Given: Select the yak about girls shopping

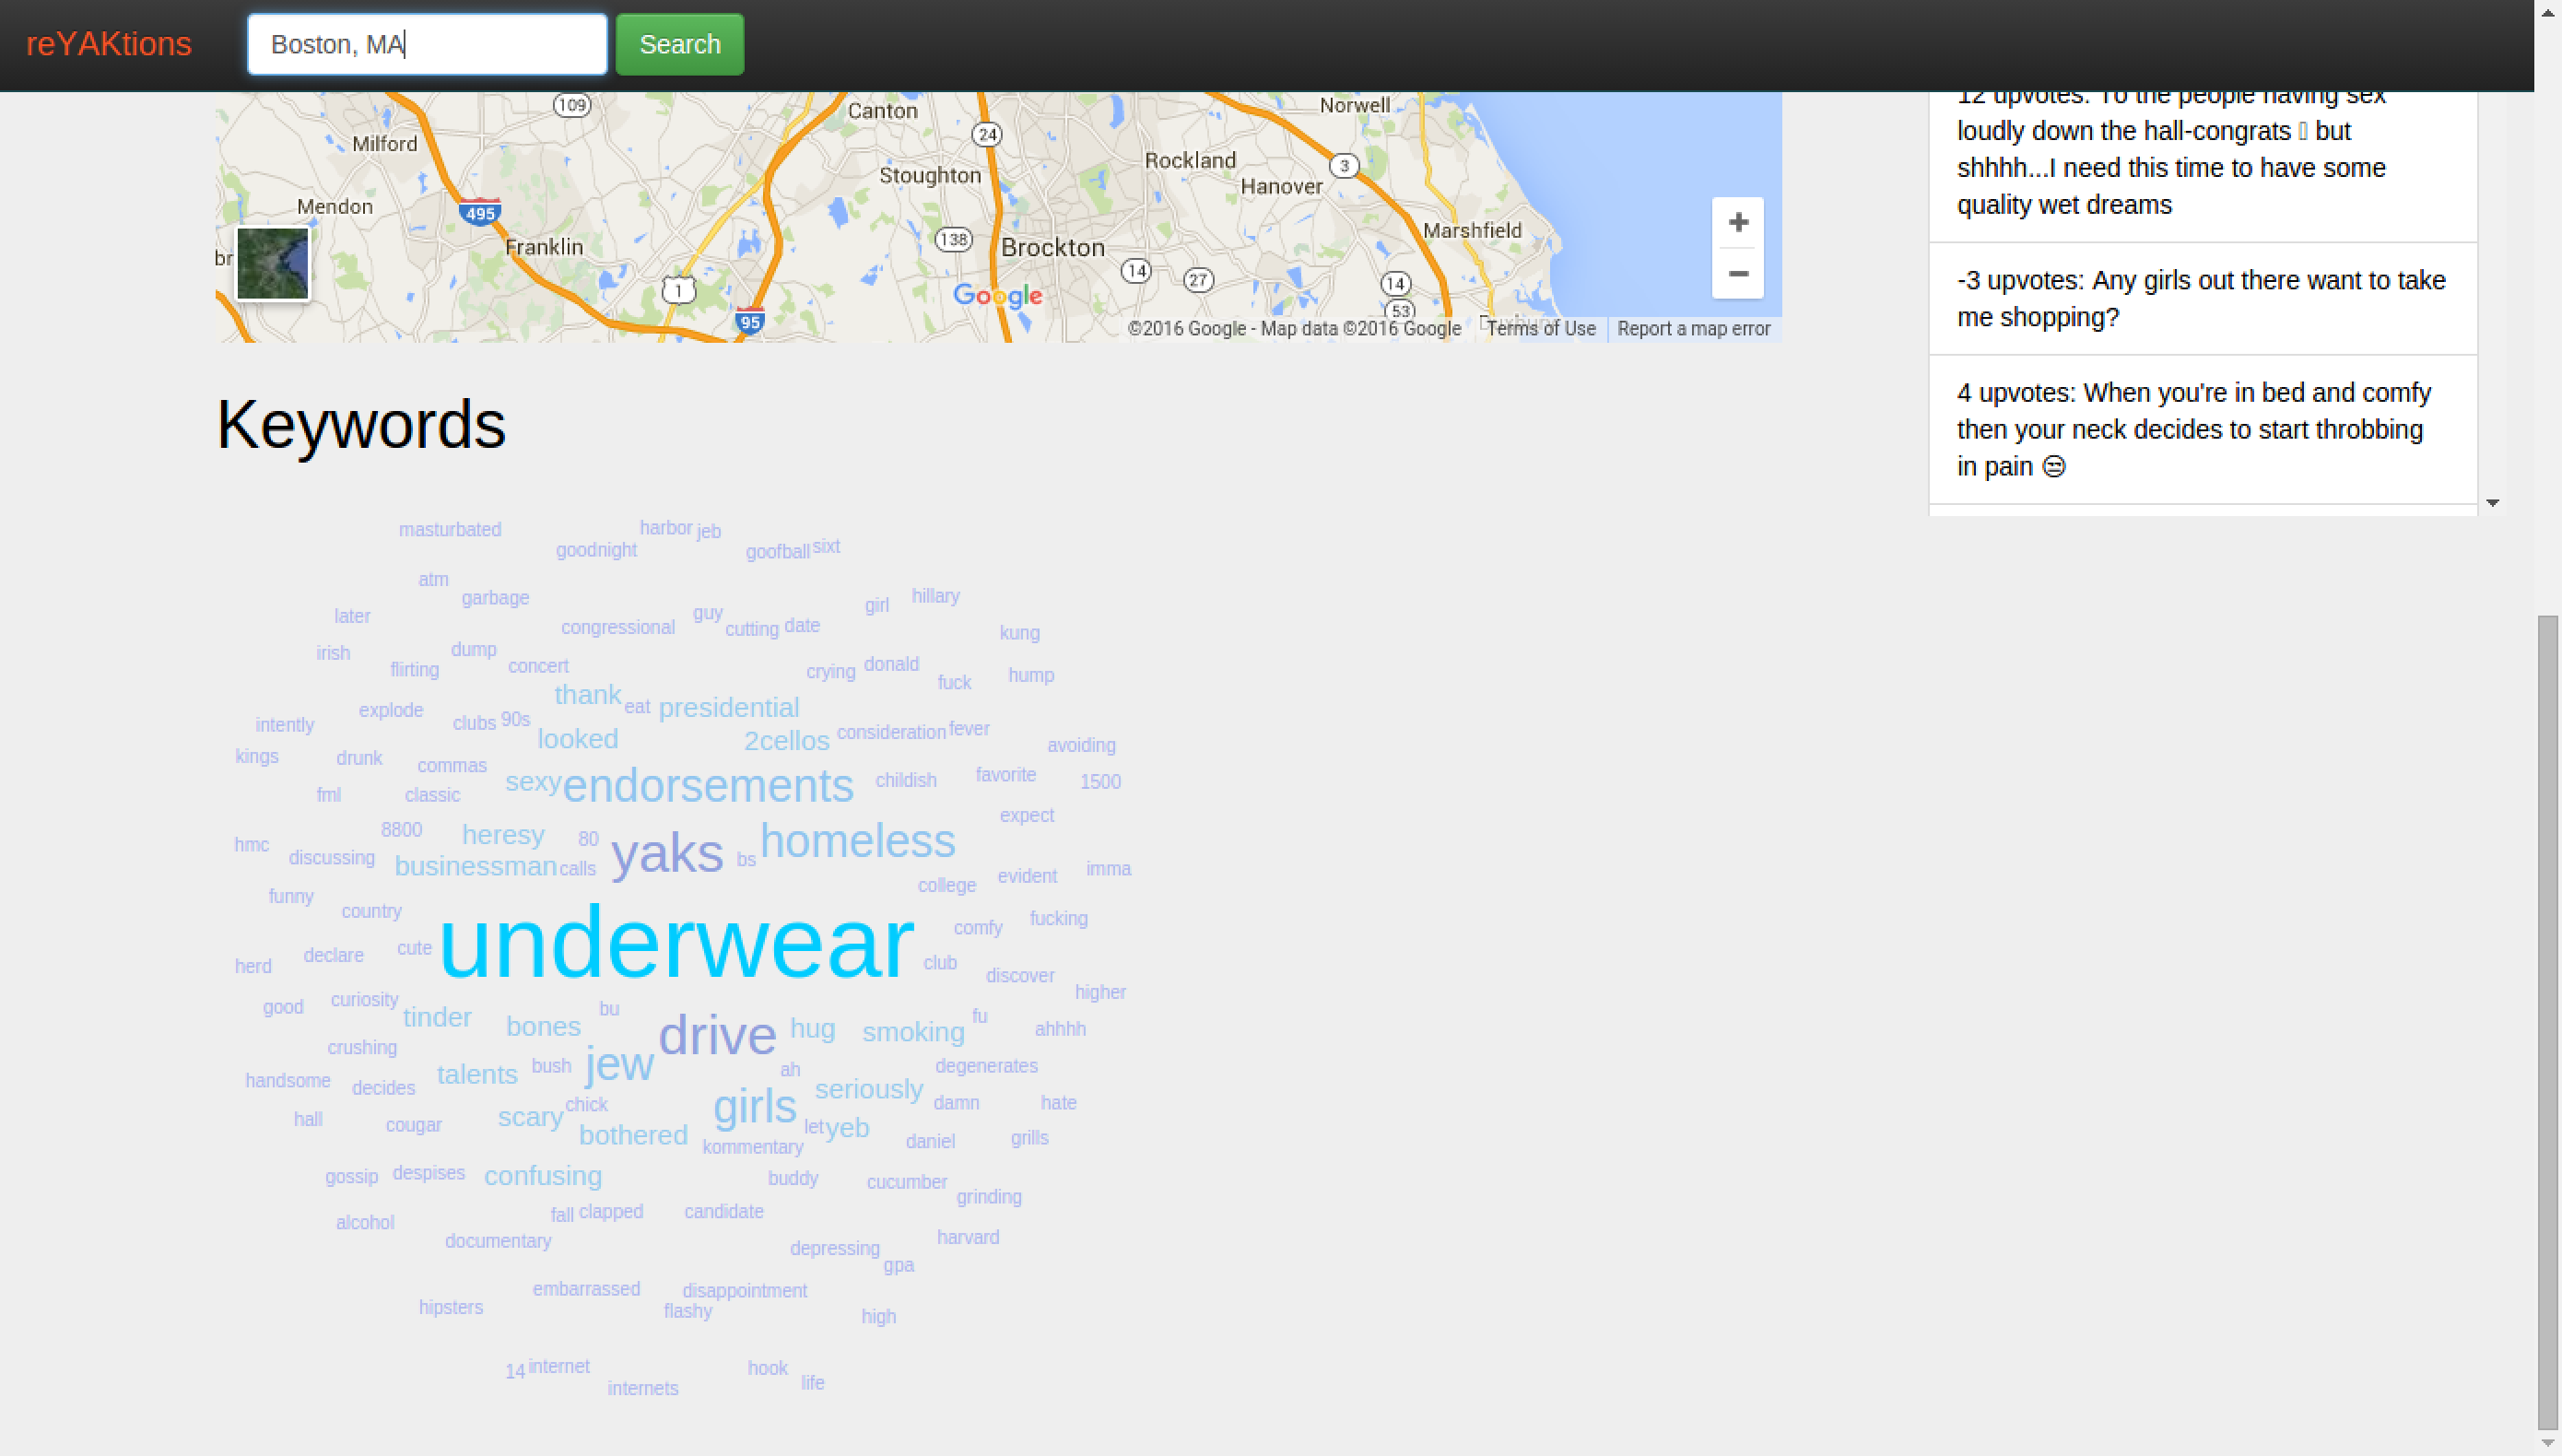Looking at the screenshot, I should tap(2201, 298).
